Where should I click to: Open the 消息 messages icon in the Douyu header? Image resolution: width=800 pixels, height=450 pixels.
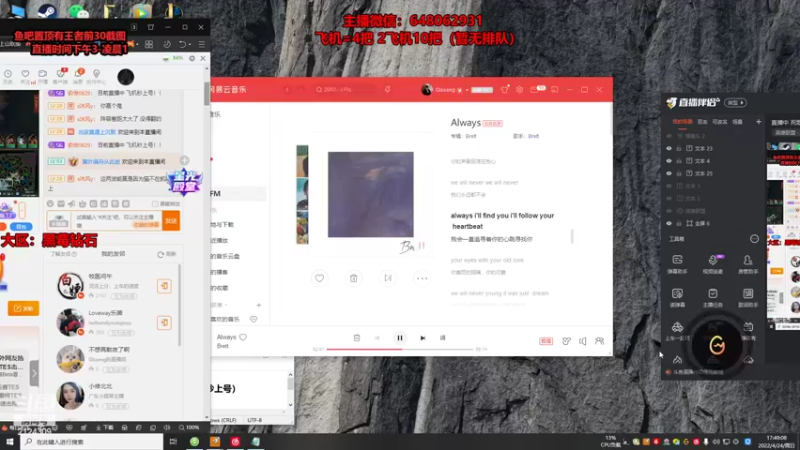coord(78,76)
